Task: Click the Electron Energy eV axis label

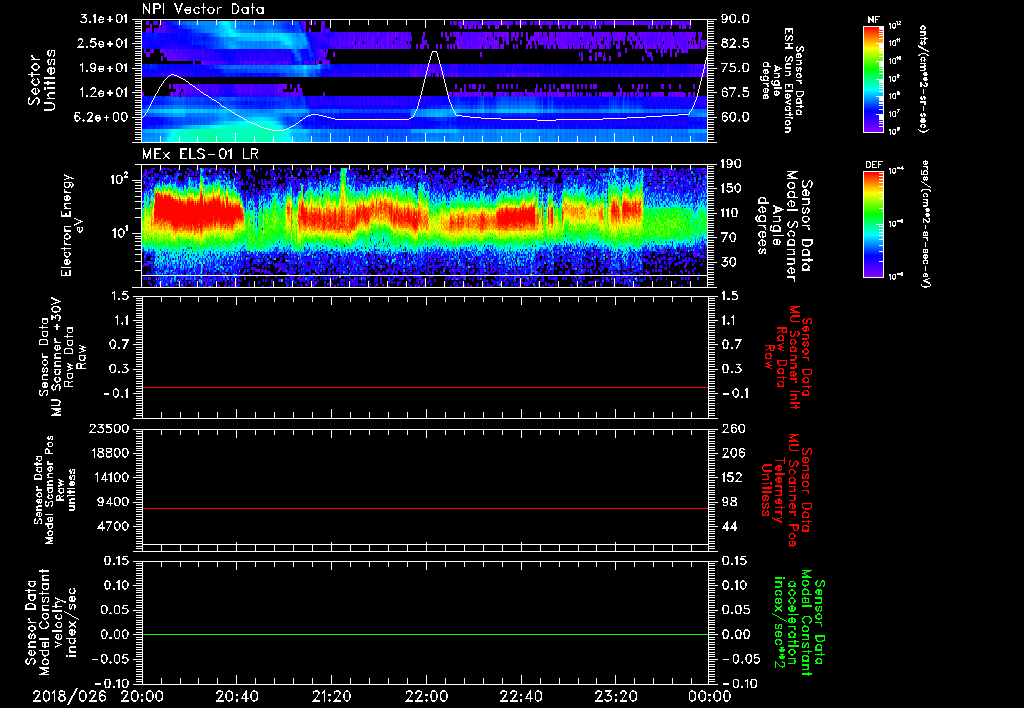Action: click(x=72, y=225)
